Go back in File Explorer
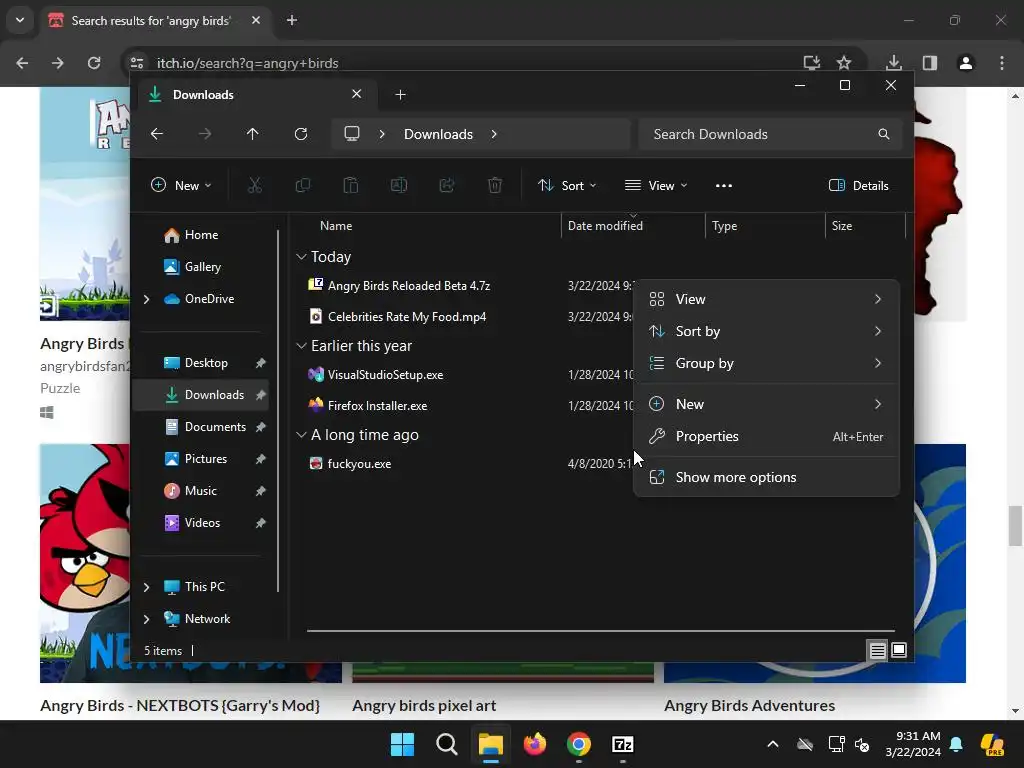This screenshot has width=1024, height=768. 157,134
